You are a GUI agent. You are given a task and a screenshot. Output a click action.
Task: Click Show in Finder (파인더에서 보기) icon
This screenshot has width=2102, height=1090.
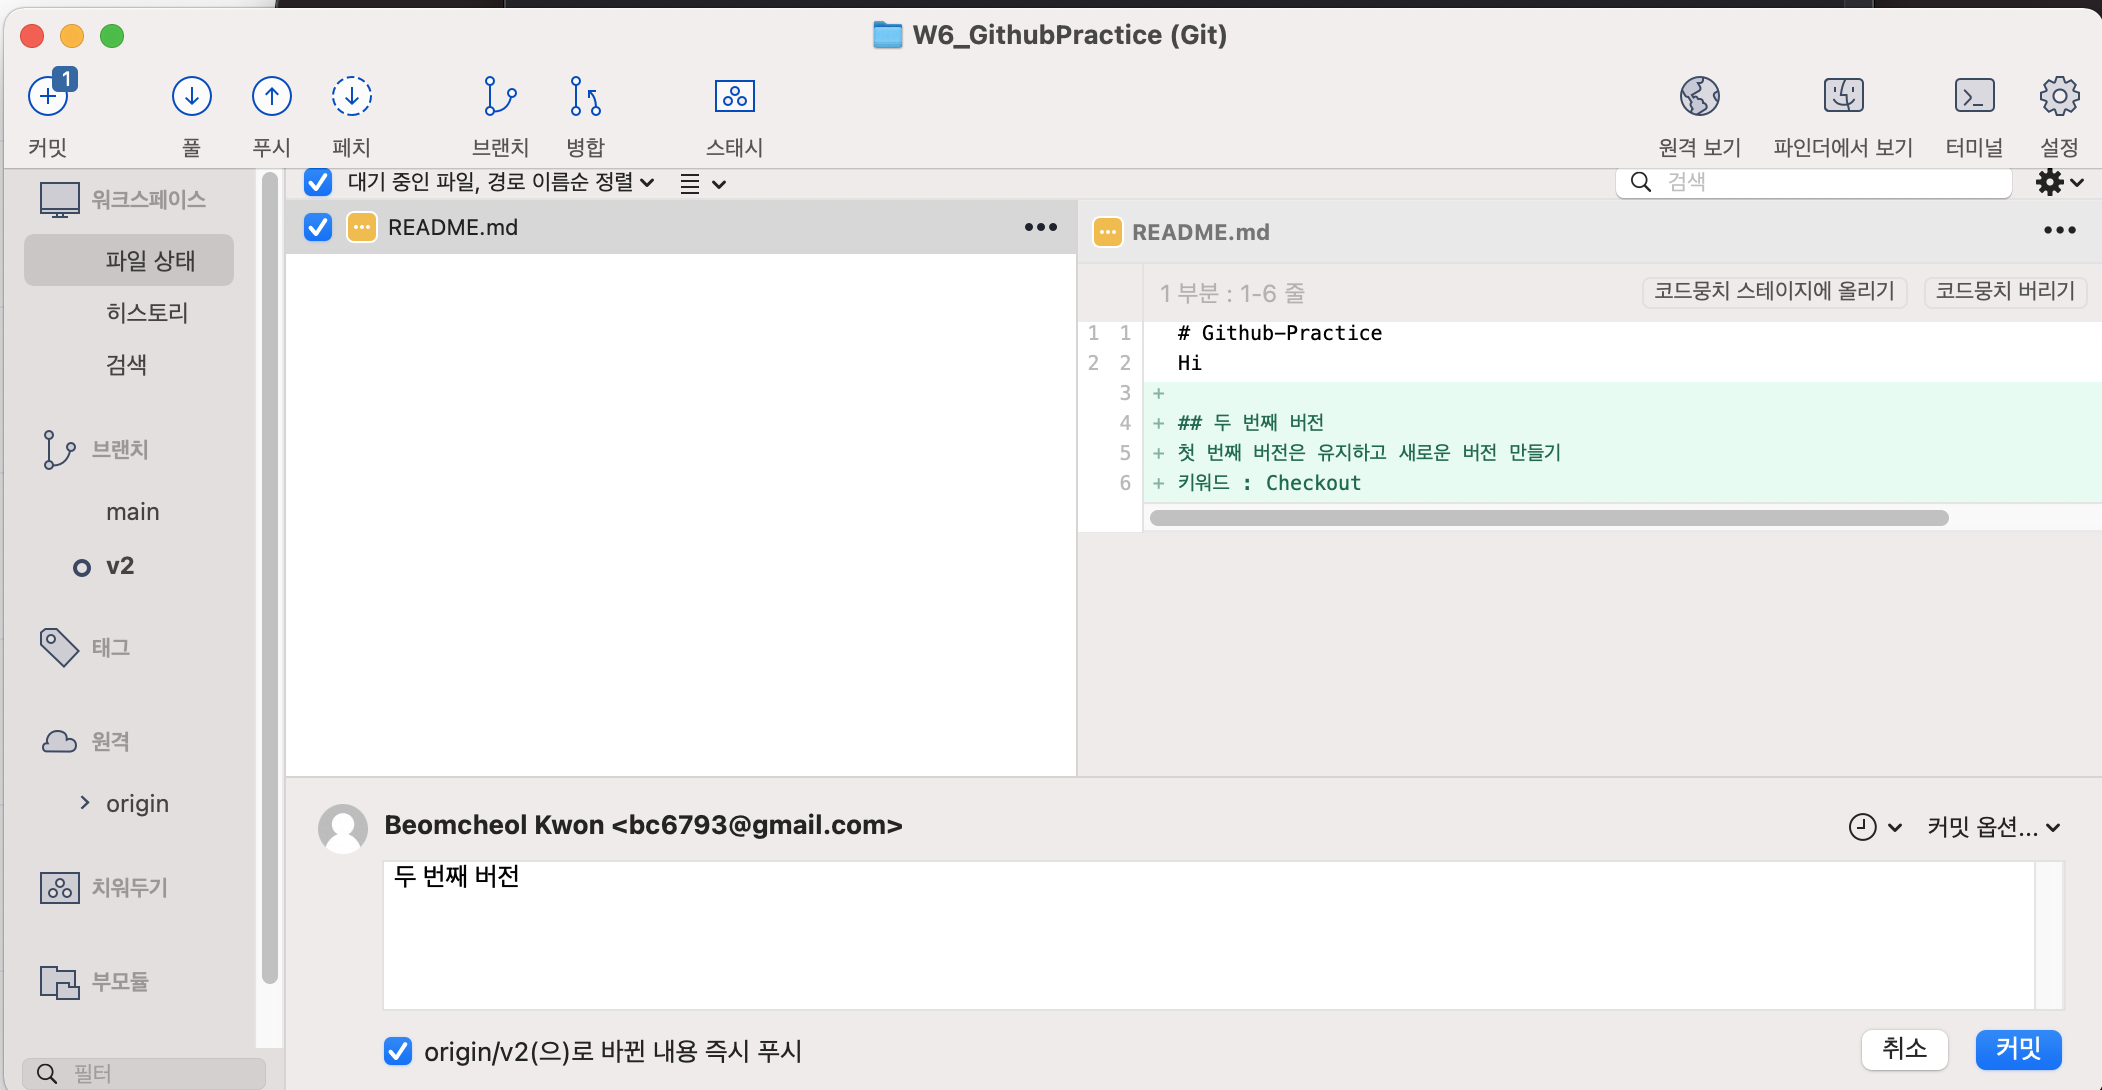pyautogui.click(x=1842, y=97)
